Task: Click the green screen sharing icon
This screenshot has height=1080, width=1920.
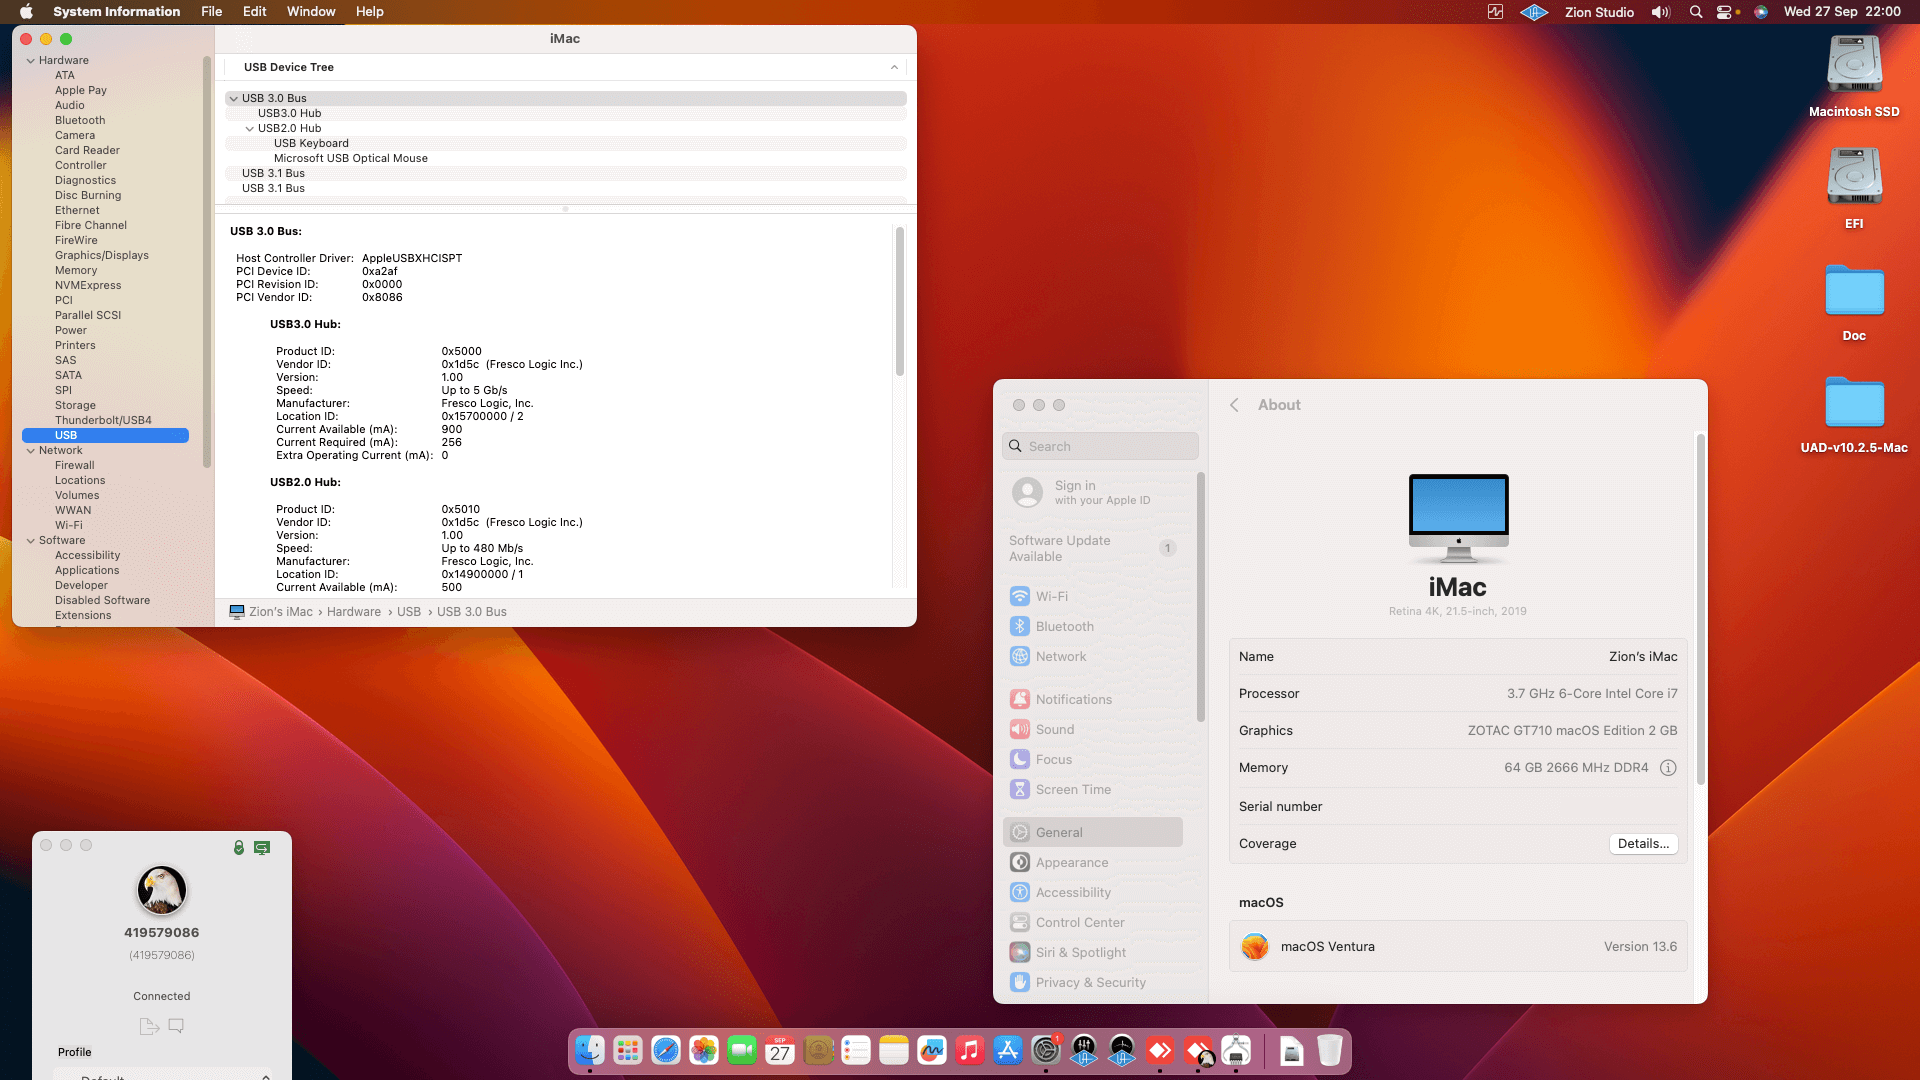Action: coord(262,847)
